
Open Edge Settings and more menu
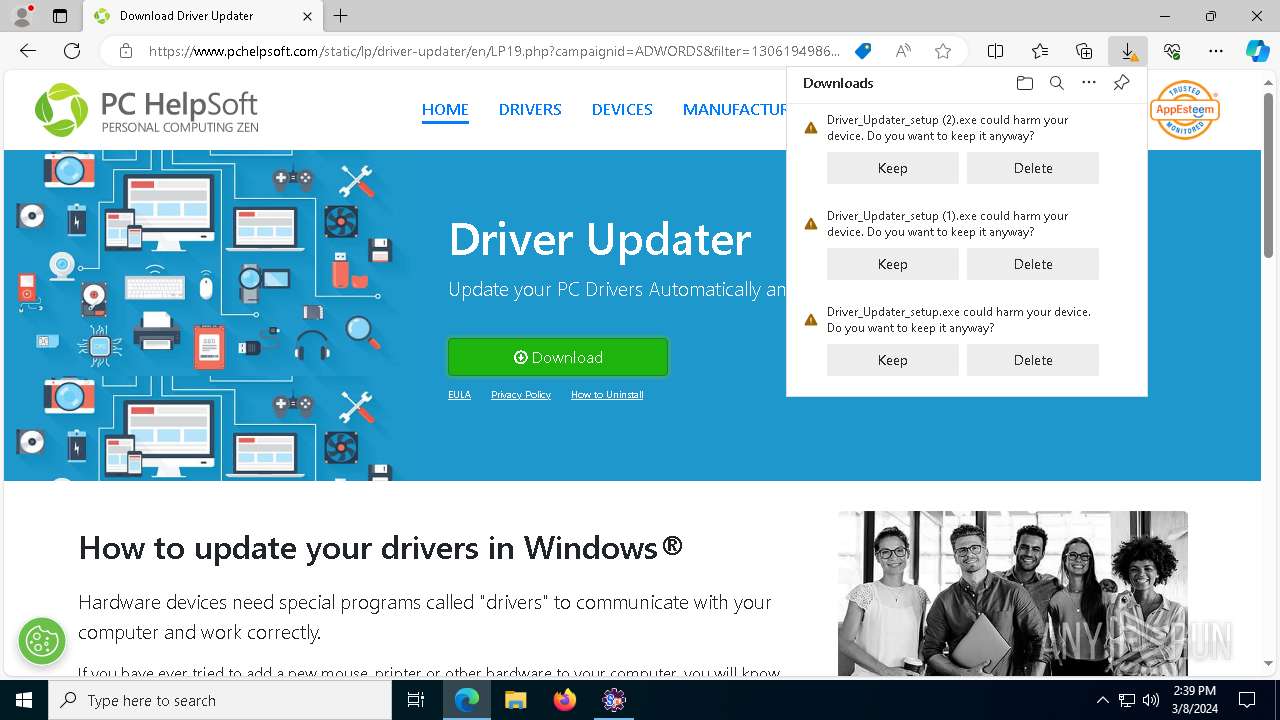[1216, 51]
